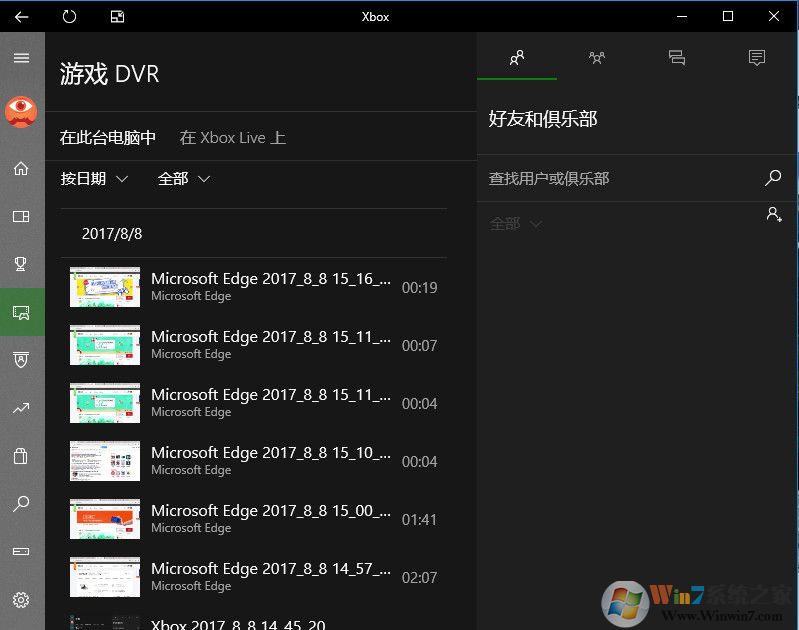Open the thumbnail of the 02:07 clip
This screenshot has height=630, width=799.
click(105, 577)
